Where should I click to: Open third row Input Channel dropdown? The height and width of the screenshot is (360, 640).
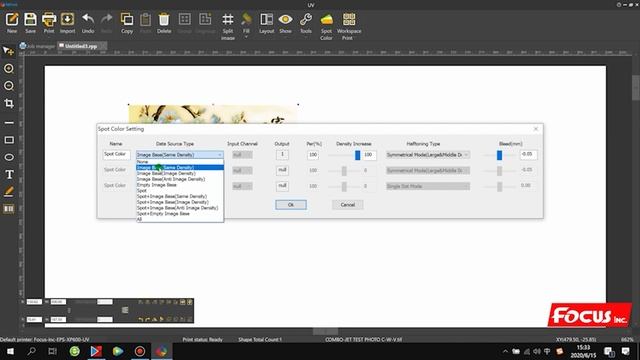click(242, 186)
